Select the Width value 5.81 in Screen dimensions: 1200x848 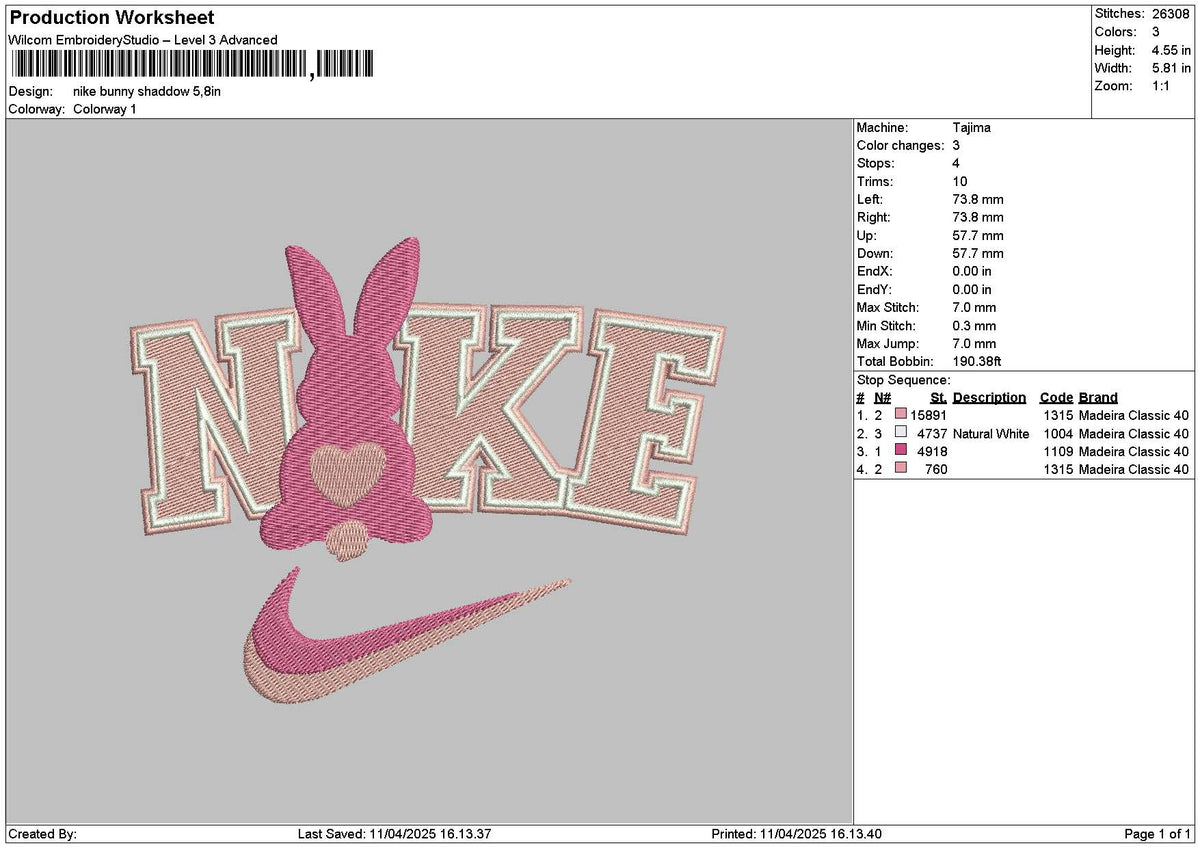point(1172,68)
